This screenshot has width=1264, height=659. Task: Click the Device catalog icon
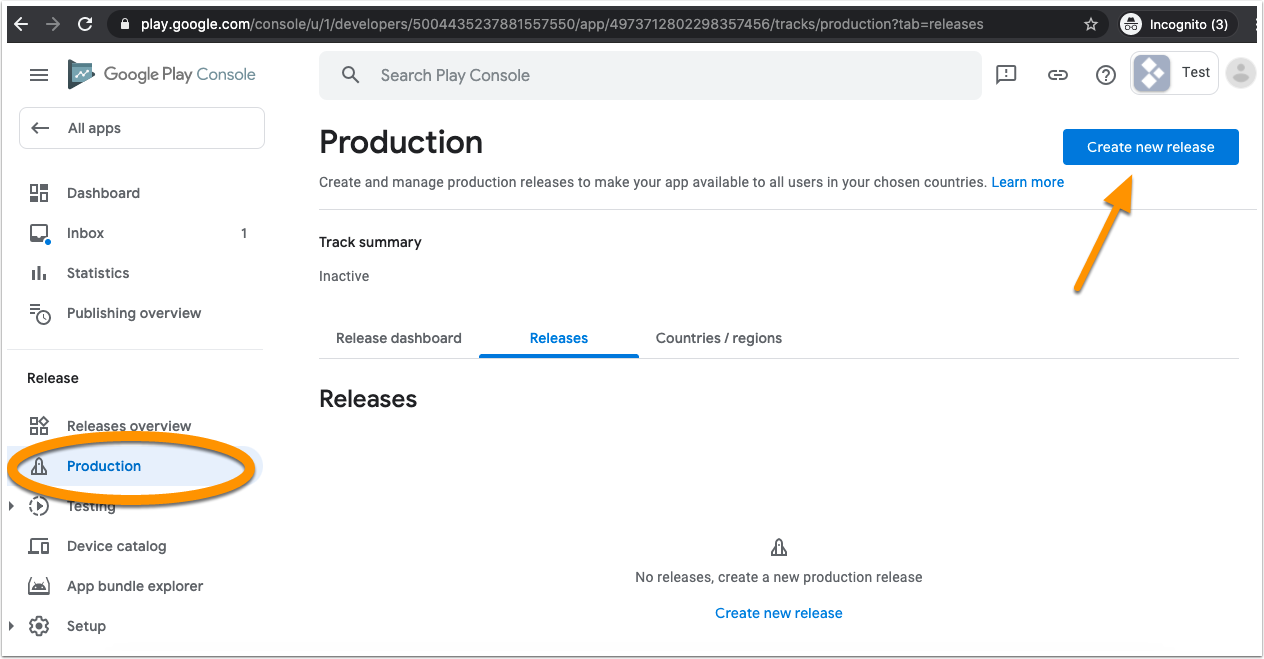click(39, 546)
